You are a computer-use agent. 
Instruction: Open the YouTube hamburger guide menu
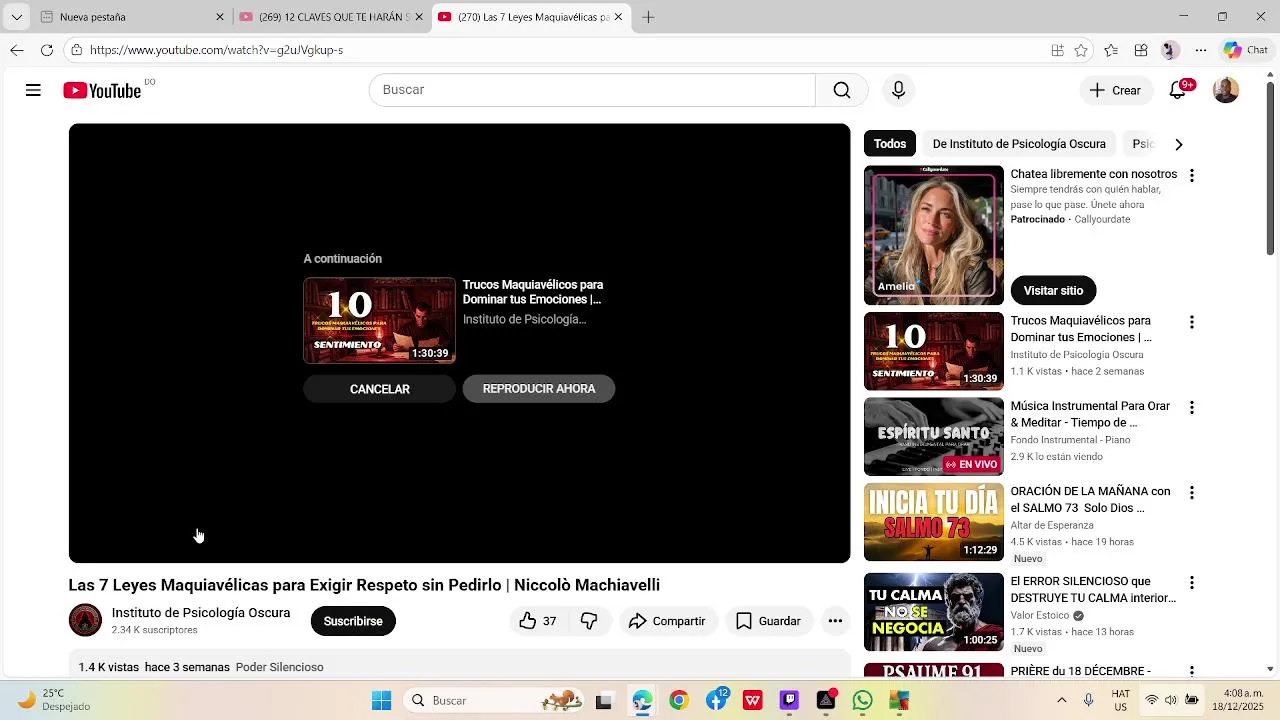33,90
